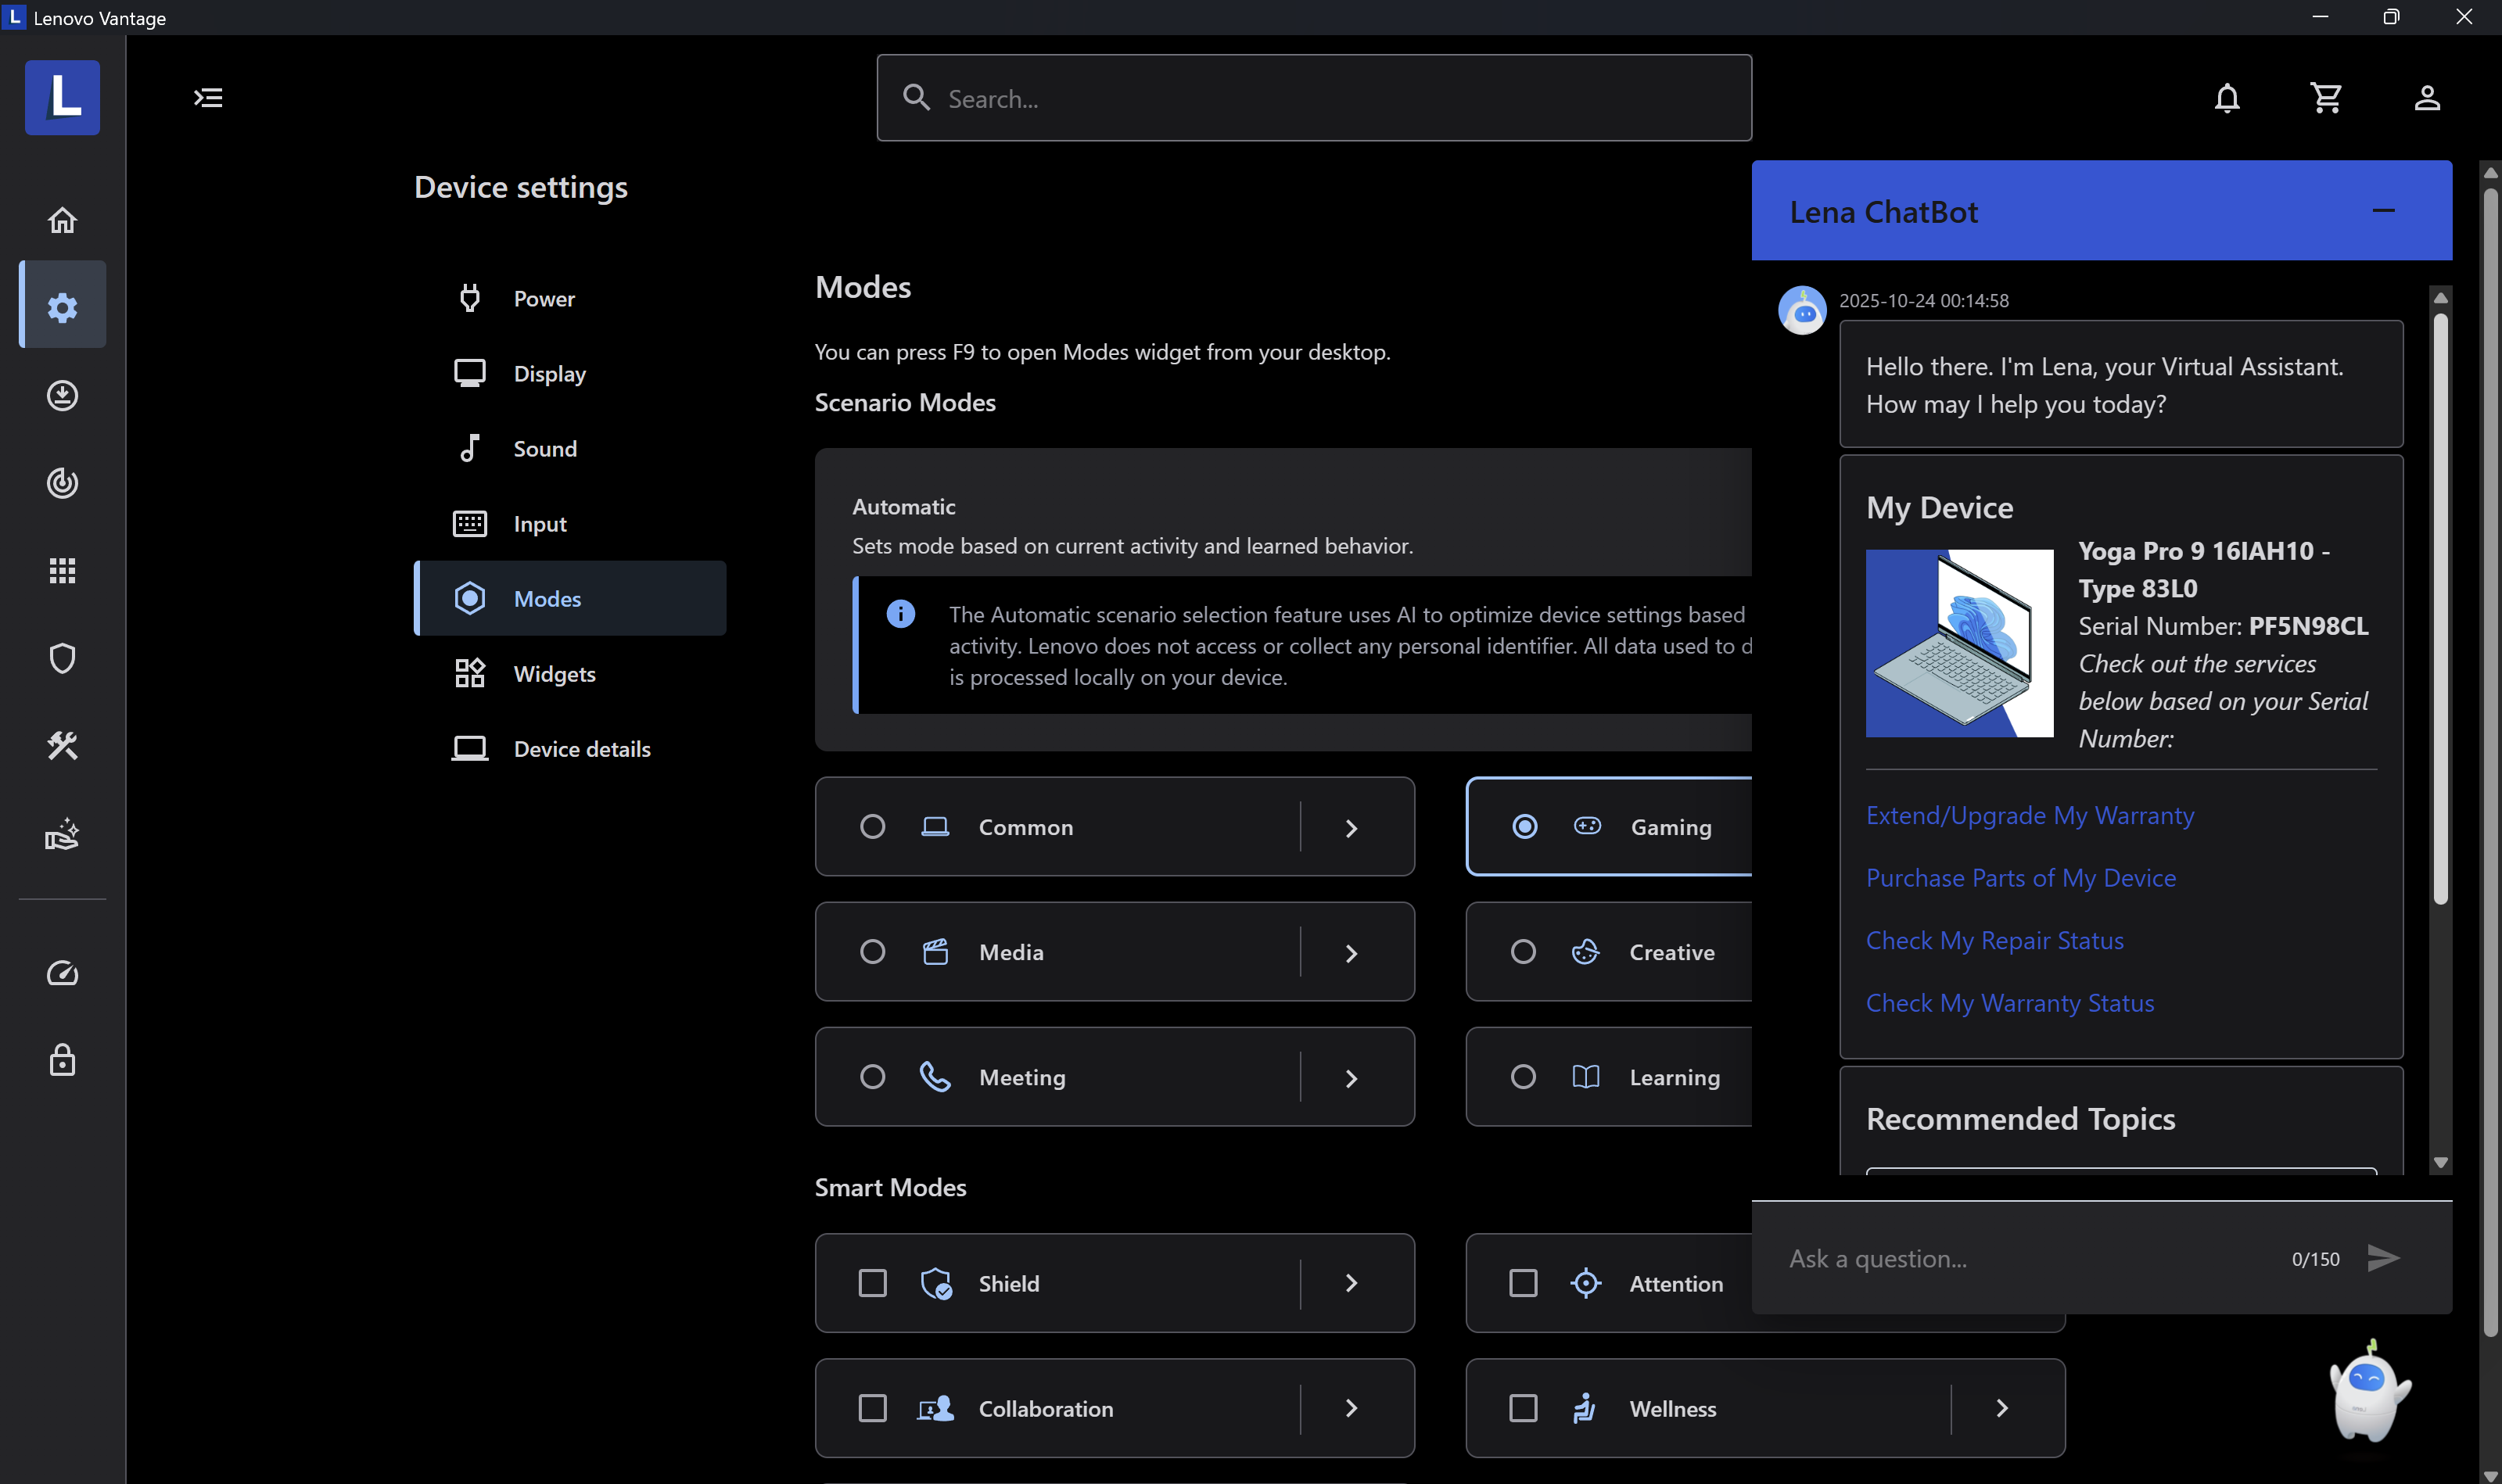This screenshot has width=2502, height=1484.
Task: Switch to the Widgets settings section
Action: (554, 674)
